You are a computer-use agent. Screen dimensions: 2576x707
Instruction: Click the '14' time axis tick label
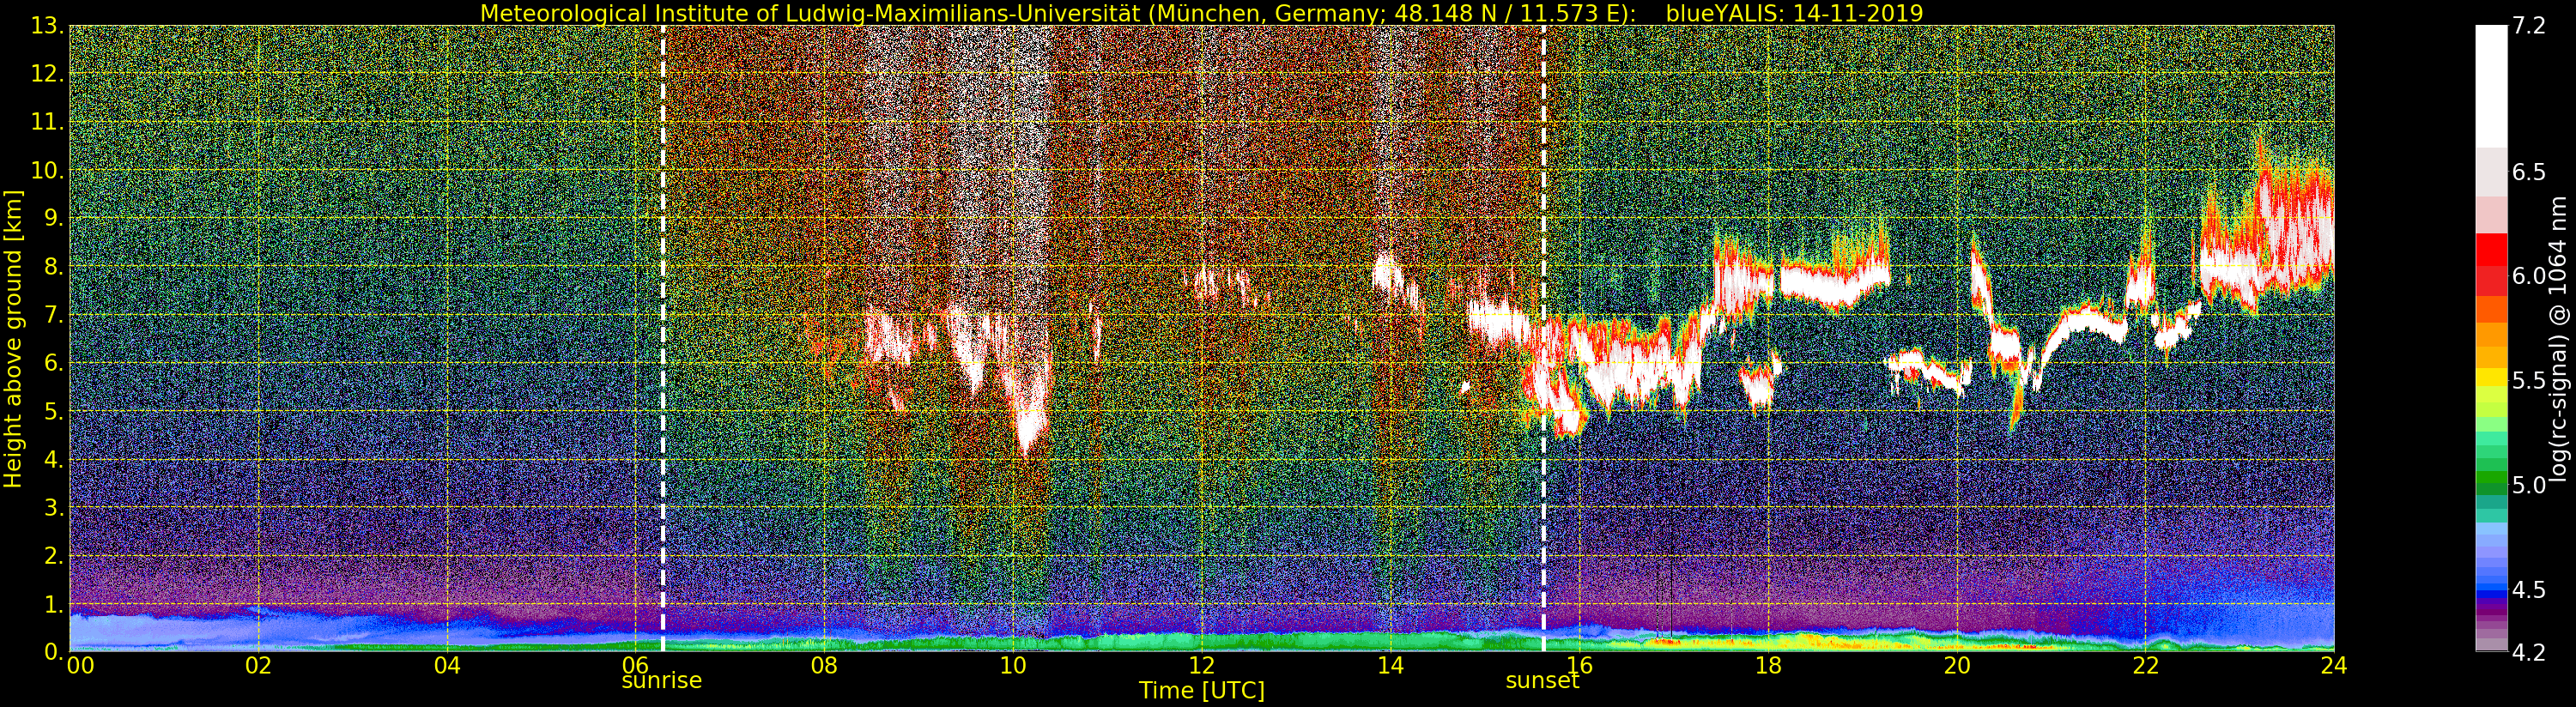pyautogui.click(x=1391, y=666)
